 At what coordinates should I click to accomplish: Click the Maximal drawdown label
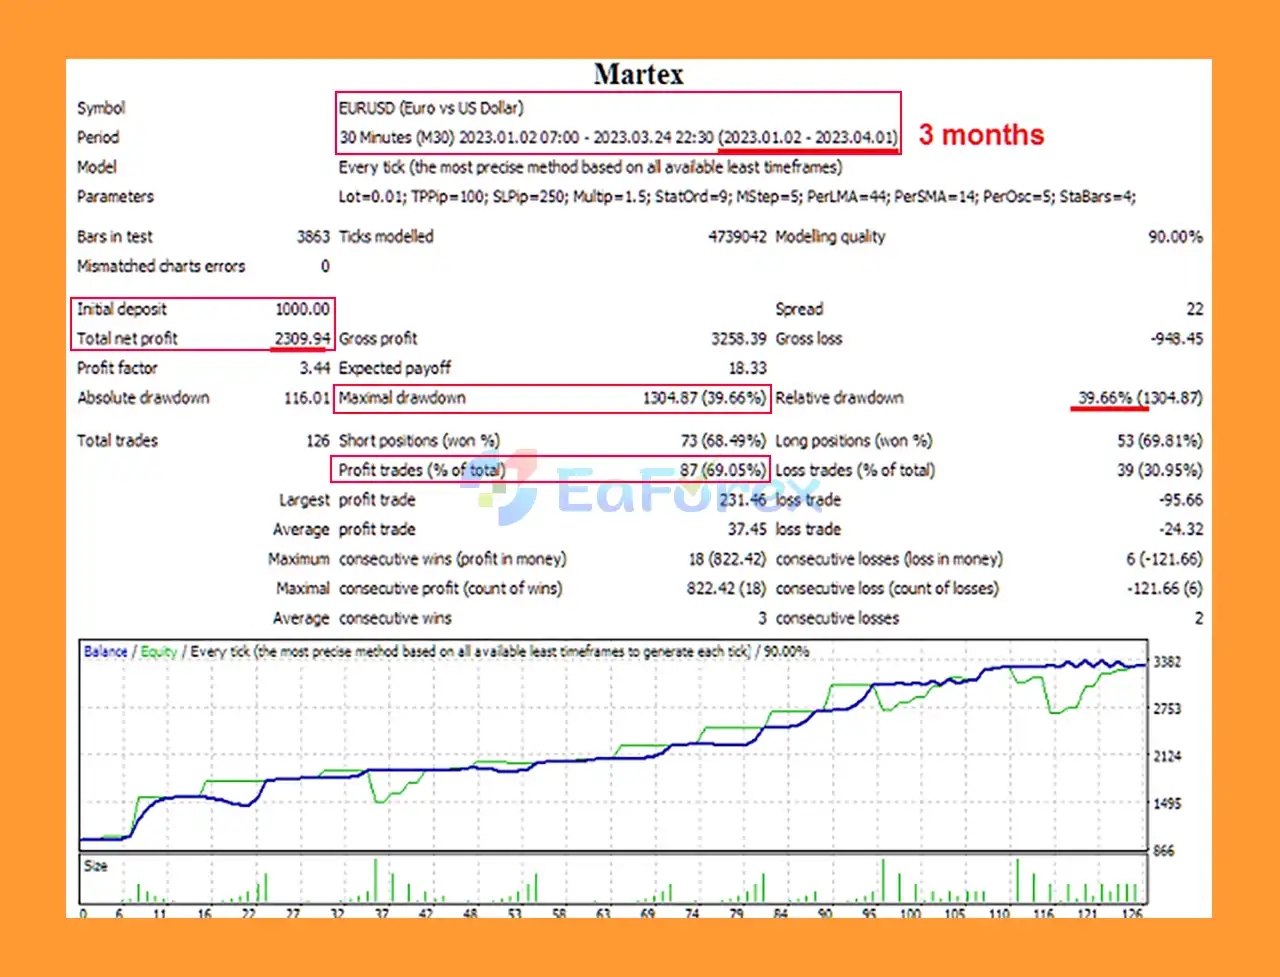pos(402,398)
